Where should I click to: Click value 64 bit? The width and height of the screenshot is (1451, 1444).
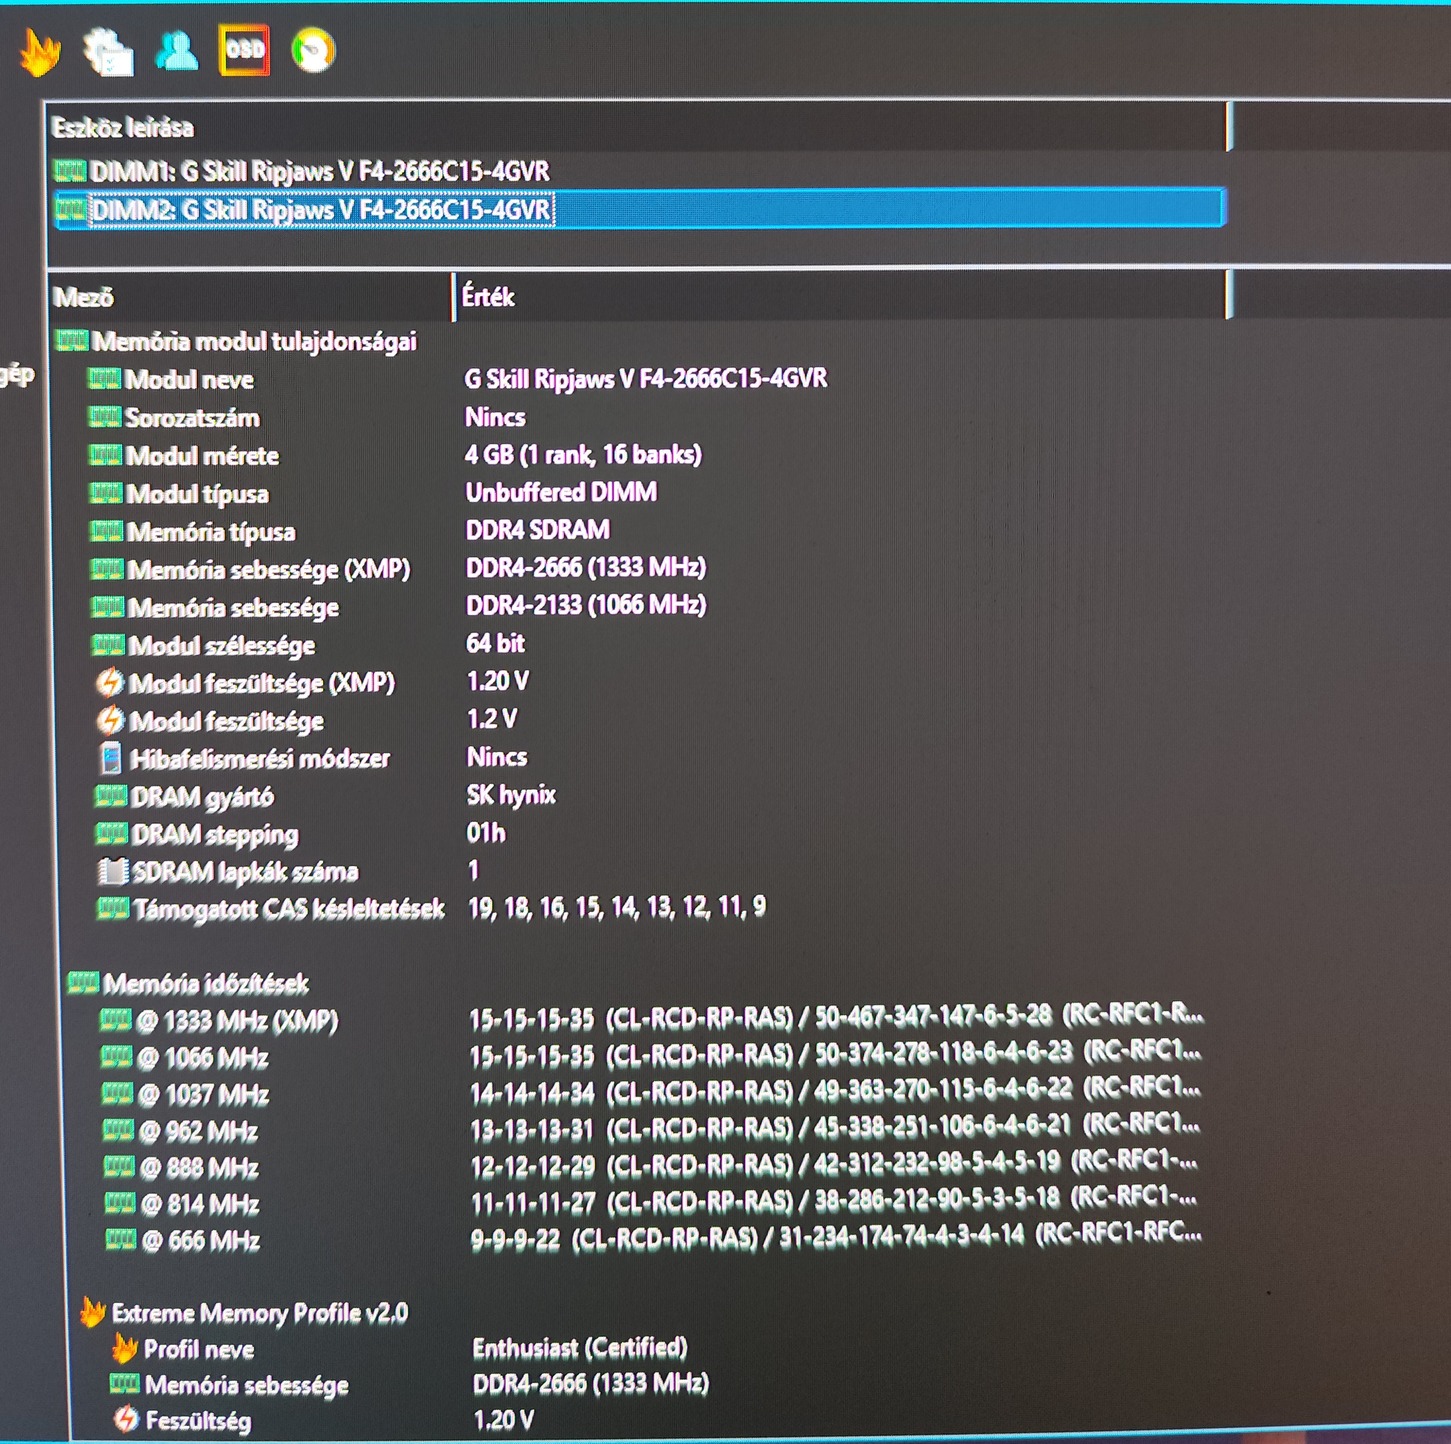coord(496,643)
